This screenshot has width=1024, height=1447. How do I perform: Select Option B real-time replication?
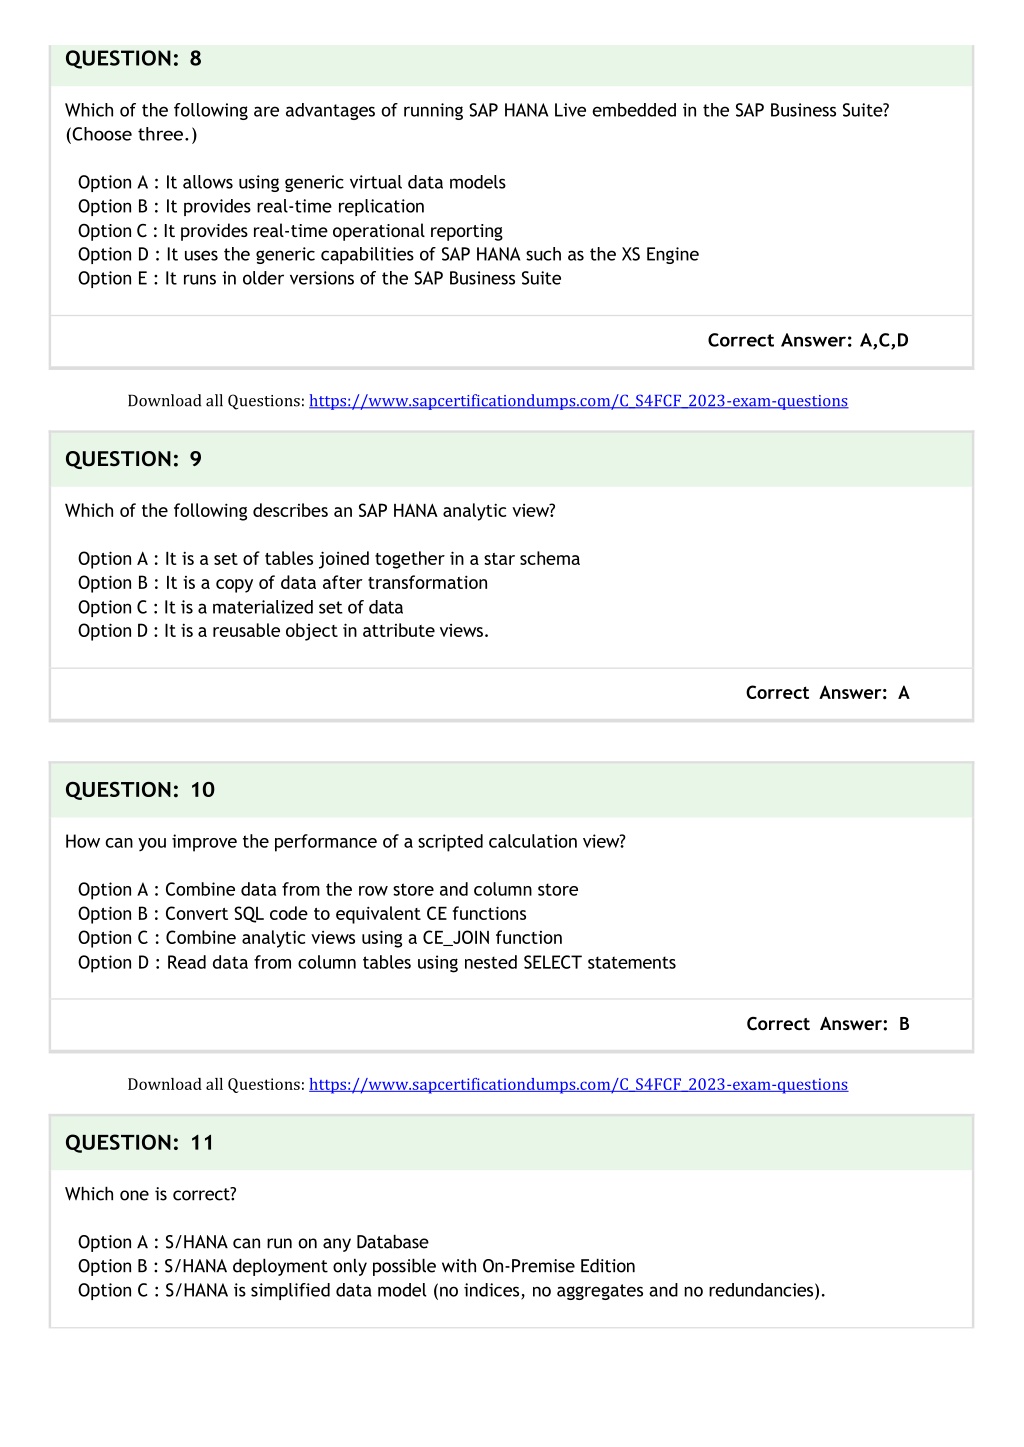pos(251,206)
